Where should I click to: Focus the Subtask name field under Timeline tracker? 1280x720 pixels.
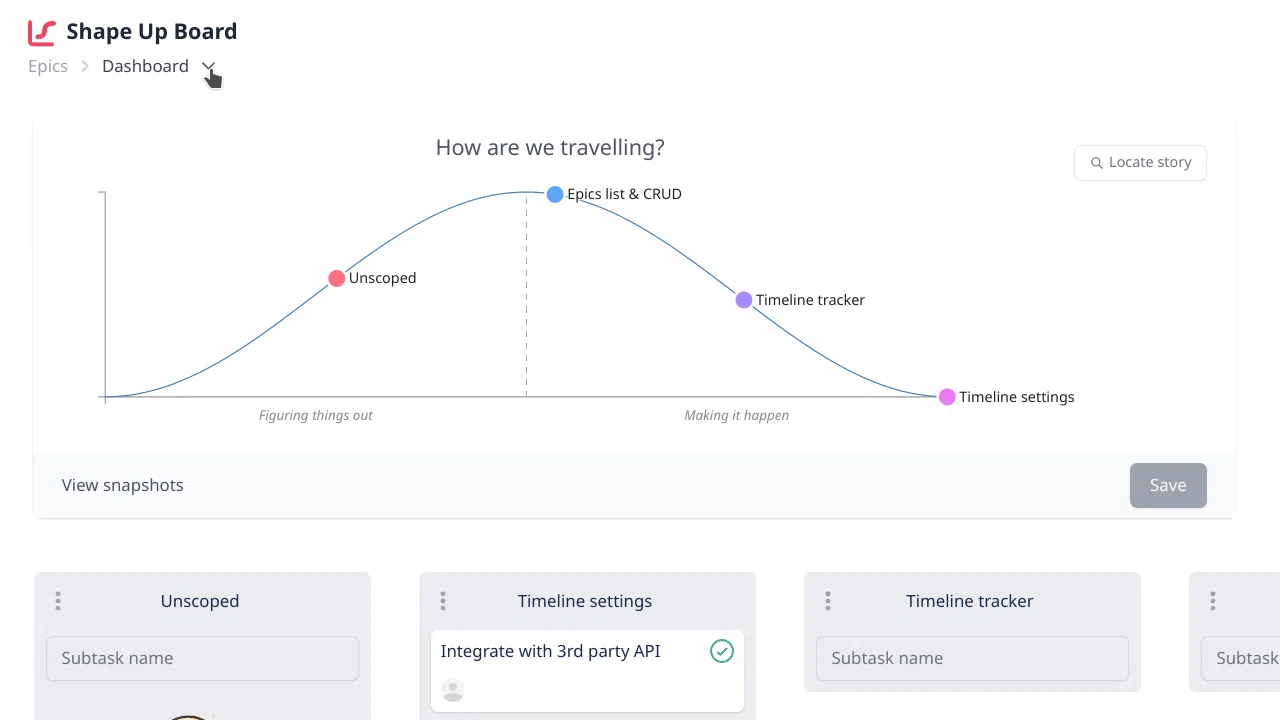coord(972,658)
